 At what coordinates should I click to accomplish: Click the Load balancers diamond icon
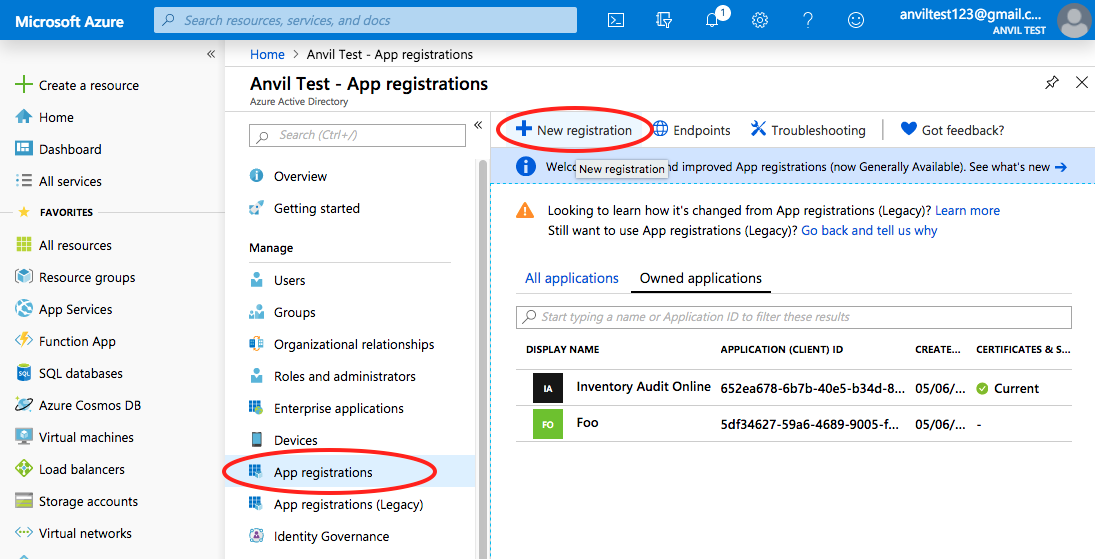click(x=24, y=469)
